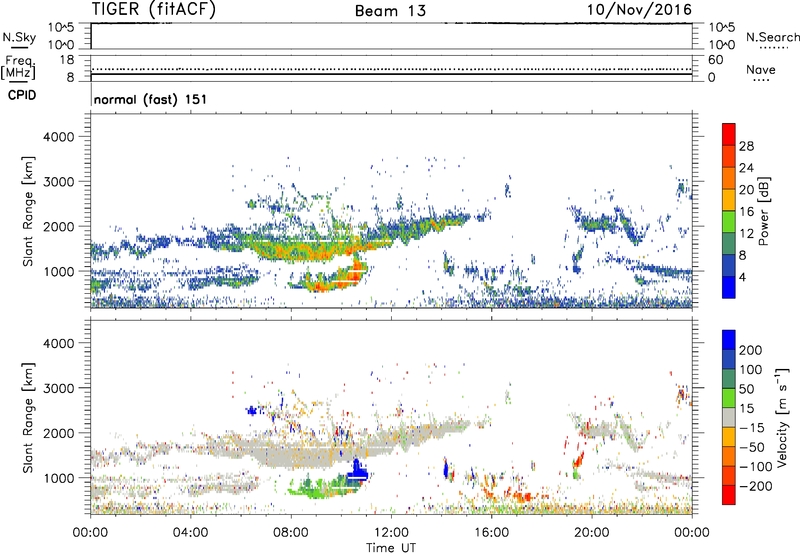
Task: Click the "4" tick on the Power colorbar
Action: pos(743,278)
